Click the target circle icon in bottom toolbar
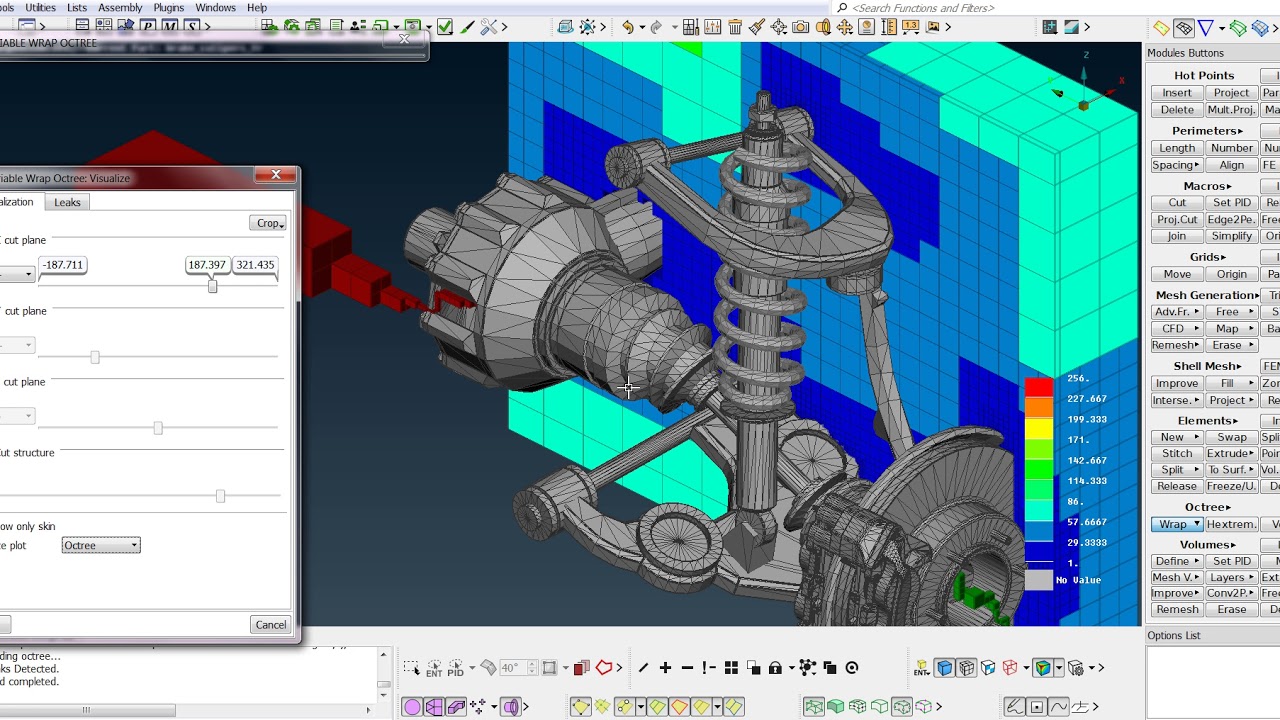Screen dimensions: 1280x720 (x=852, y=668)
